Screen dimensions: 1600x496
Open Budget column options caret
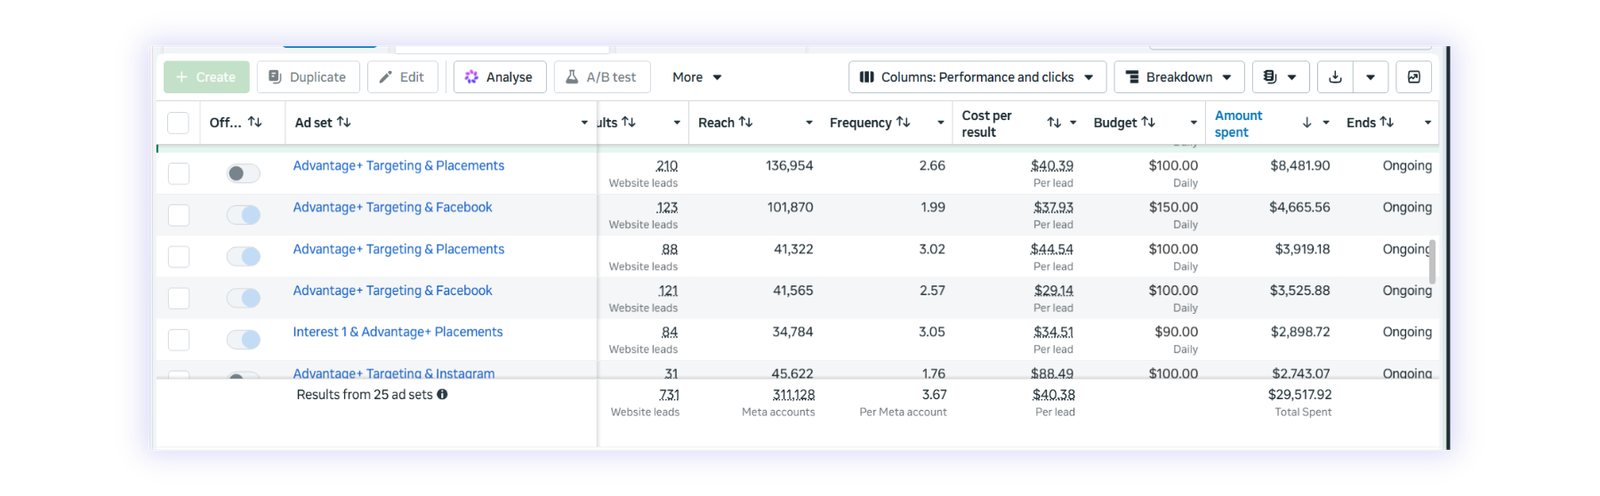coord(1193,123)
